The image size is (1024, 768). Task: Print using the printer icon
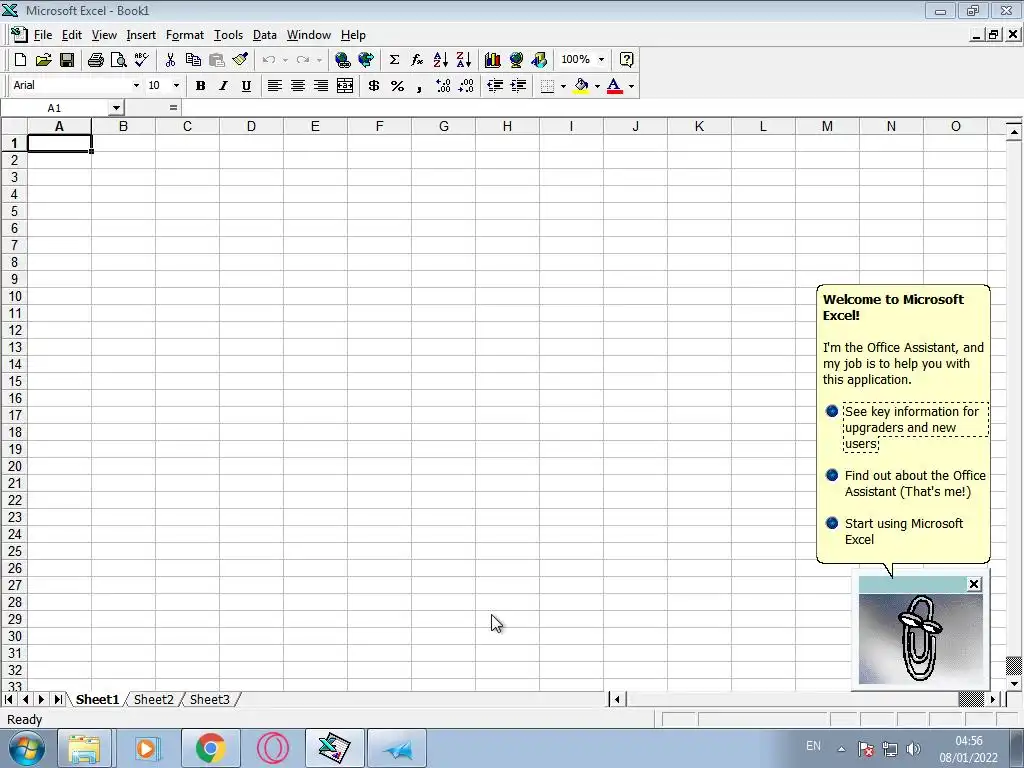pyautogui.click(x=95, y=60)
